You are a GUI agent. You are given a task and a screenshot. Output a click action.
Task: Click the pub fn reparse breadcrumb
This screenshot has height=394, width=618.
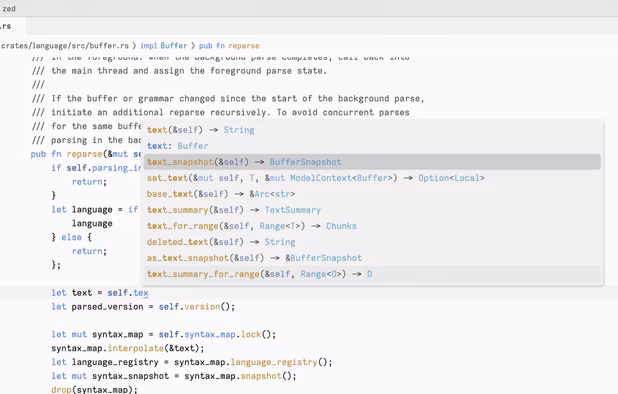tap(229, 46)
